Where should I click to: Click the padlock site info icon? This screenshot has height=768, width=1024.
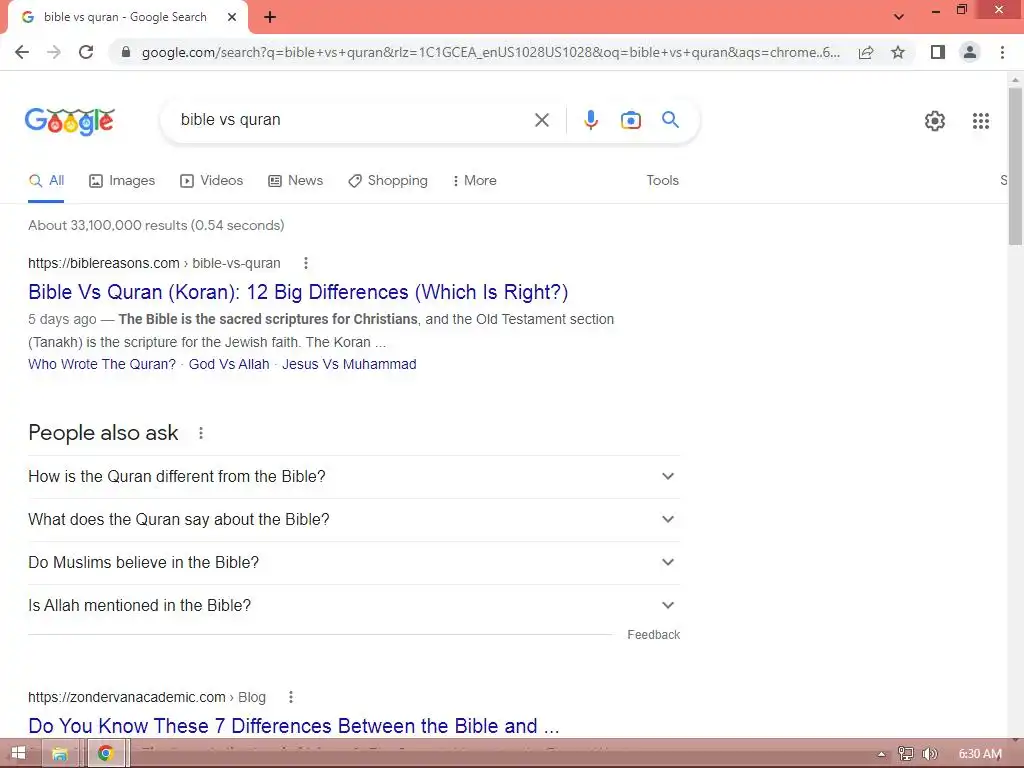coord(126,52)
